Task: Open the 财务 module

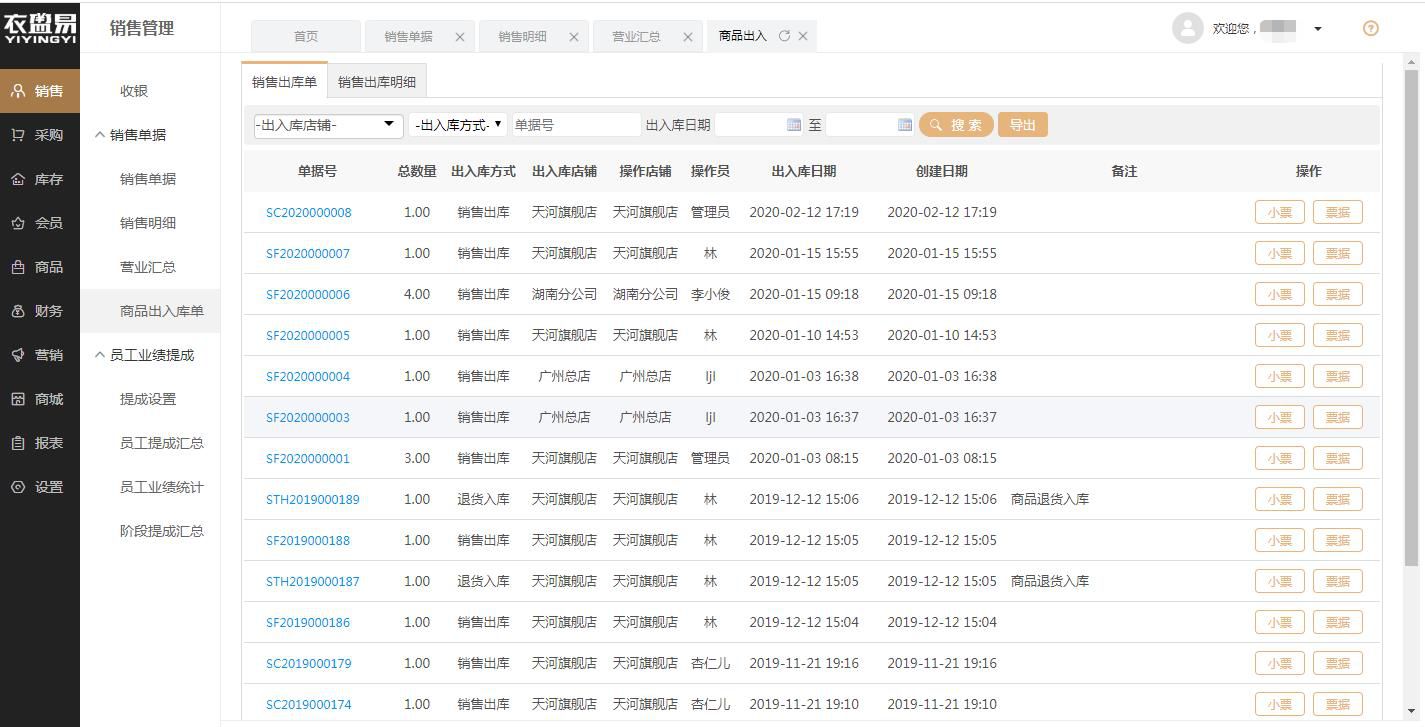Action: (x=40, y=310)
